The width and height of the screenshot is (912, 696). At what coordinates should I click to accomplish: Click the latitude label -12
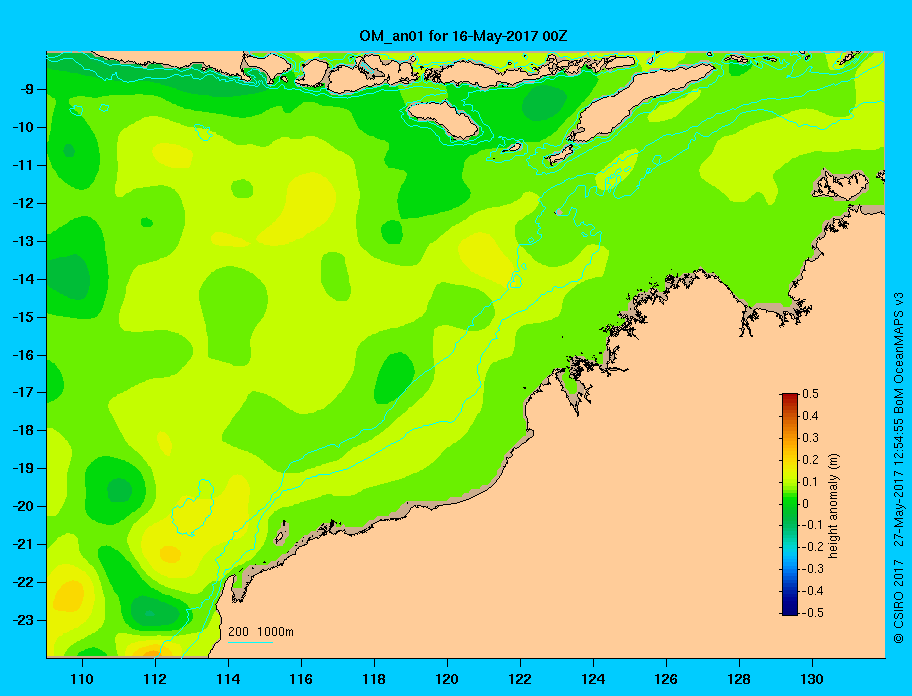click(22, 204)
